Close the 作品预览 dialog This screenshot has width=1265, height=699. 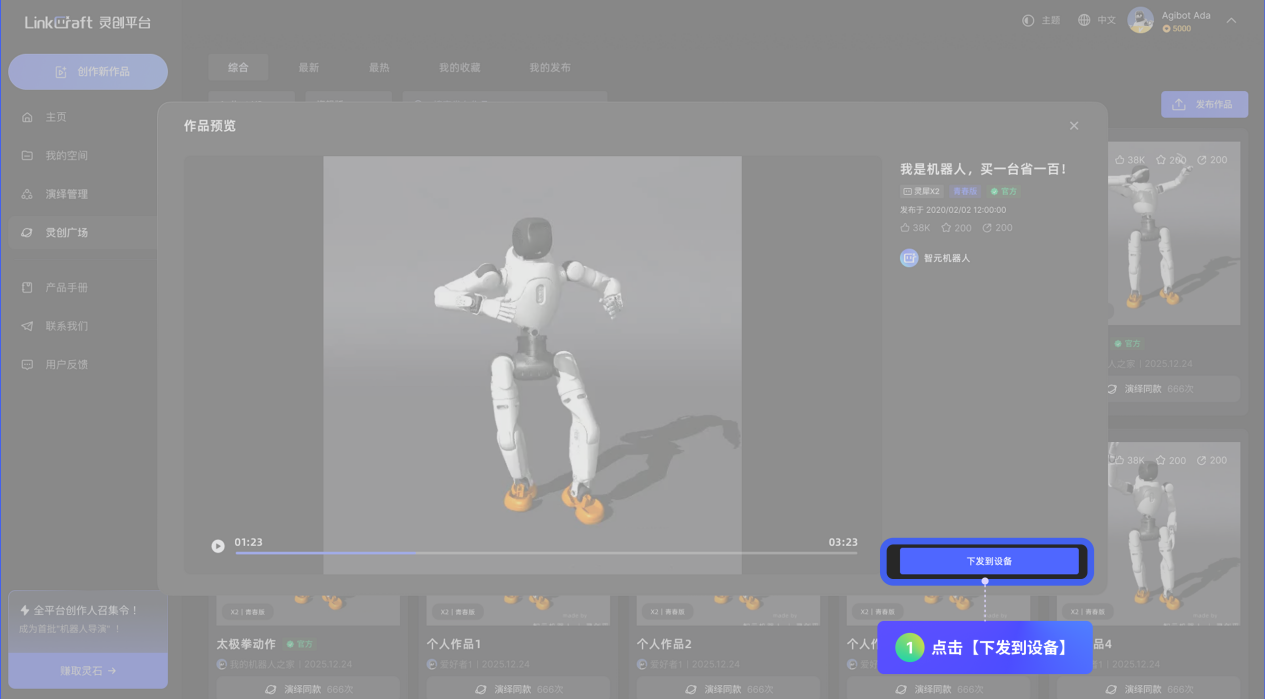click(1074, 126)
